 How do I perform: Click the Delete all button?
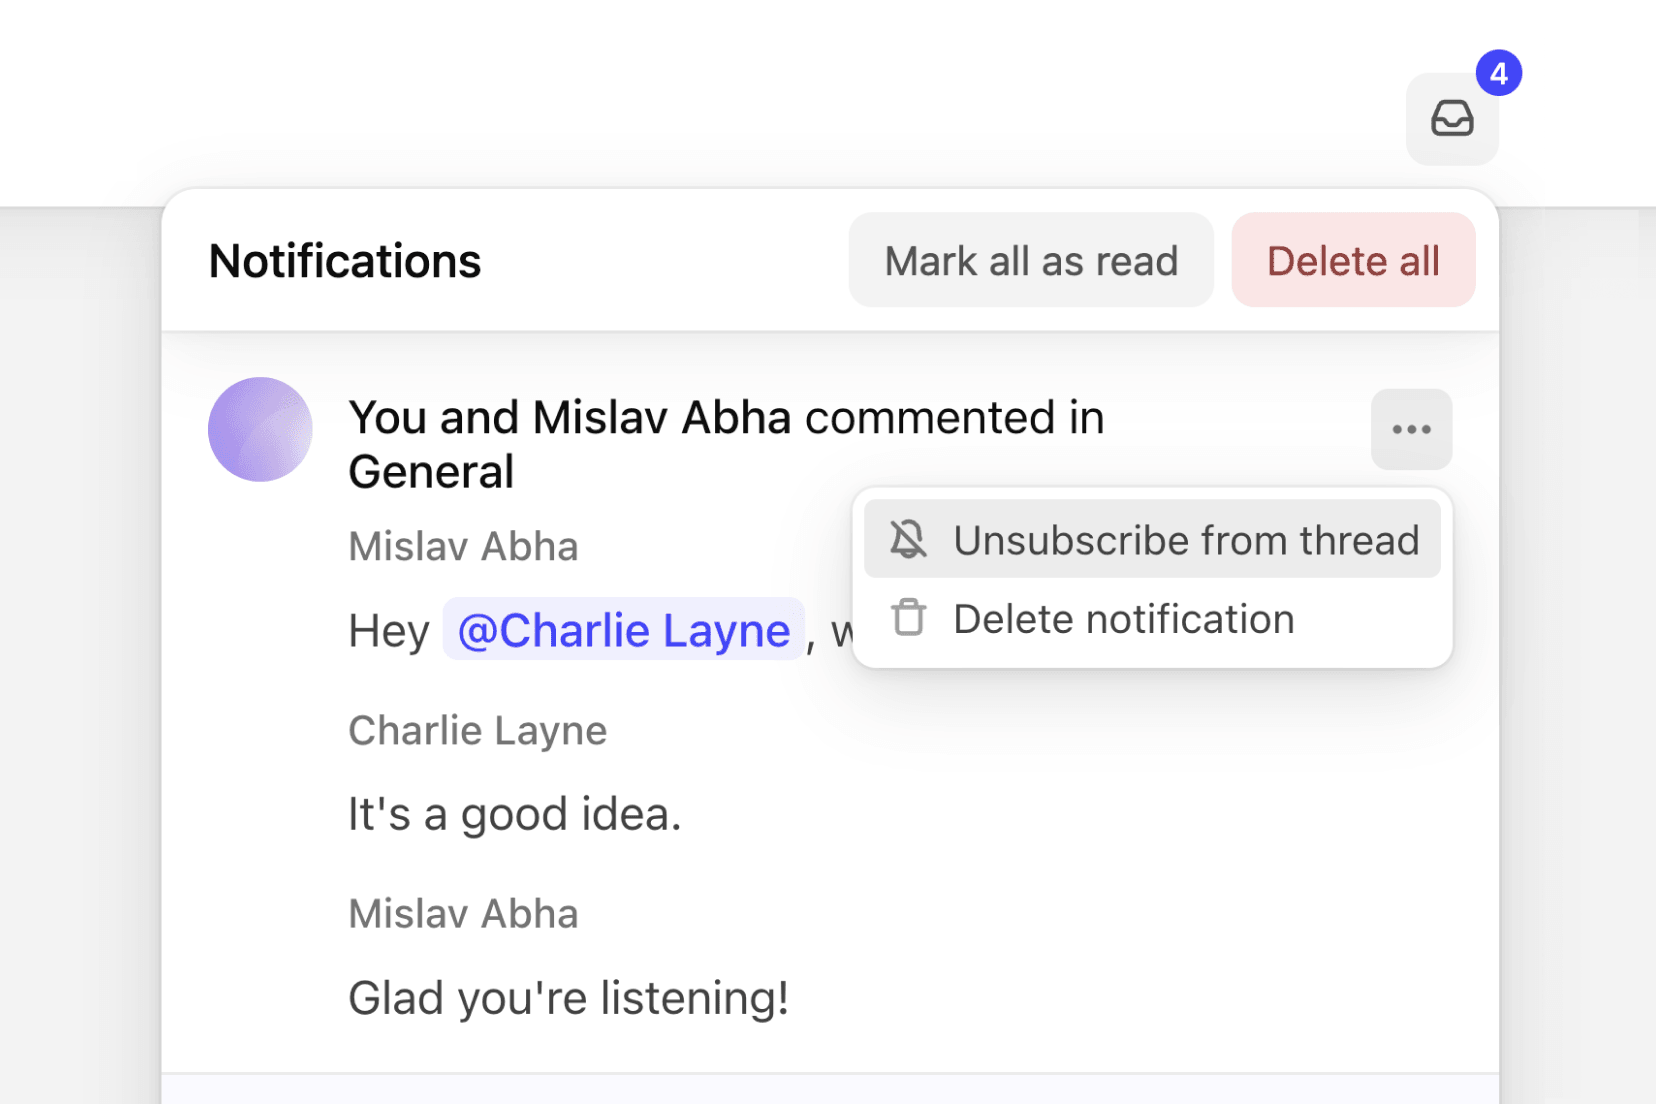pyautogui.click(x=1352, y=260)
